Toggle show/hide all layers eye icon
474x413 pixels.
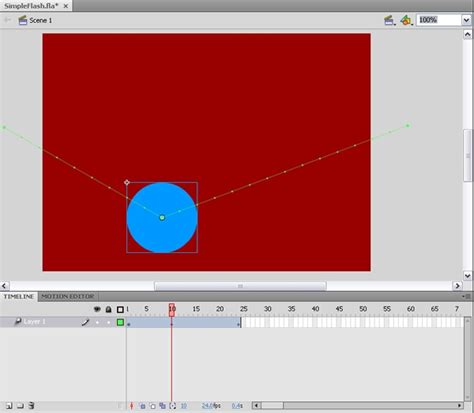97,309
